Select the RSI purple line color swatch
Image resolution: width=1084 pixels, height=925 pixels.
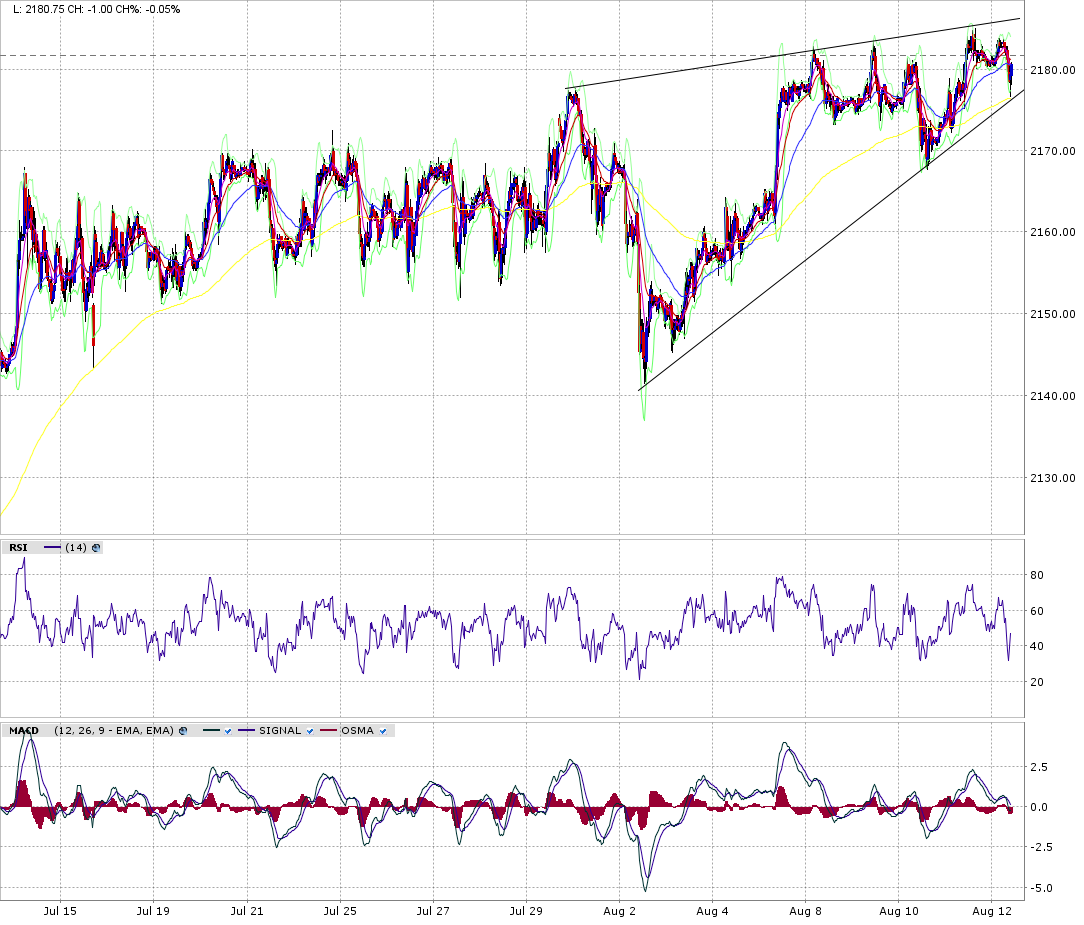pyautogui.click(x=52, y=548)
